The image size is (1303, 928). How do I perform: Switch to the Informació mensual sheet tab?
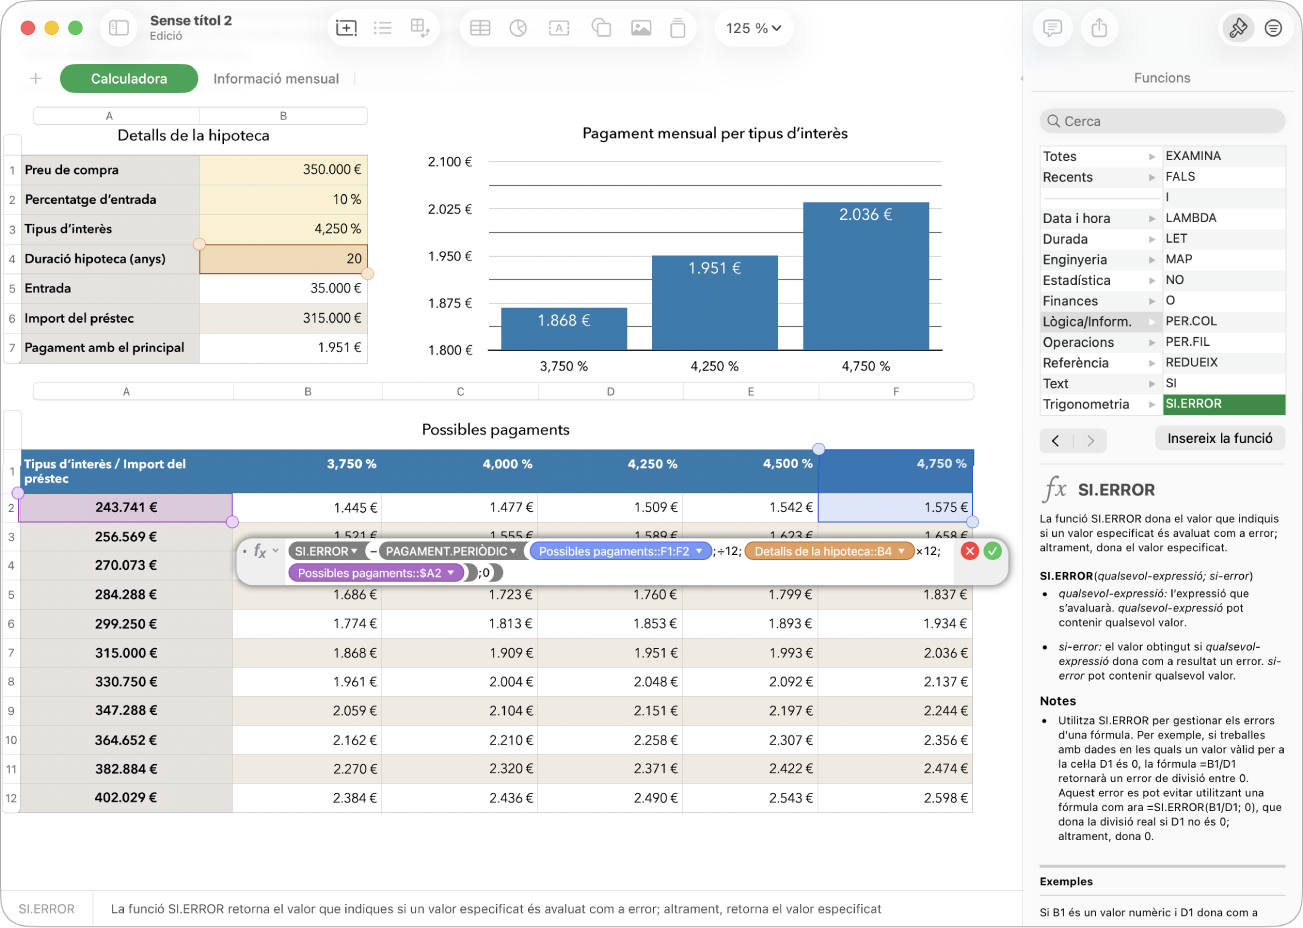pyautogui.click(x=276, y=79)
